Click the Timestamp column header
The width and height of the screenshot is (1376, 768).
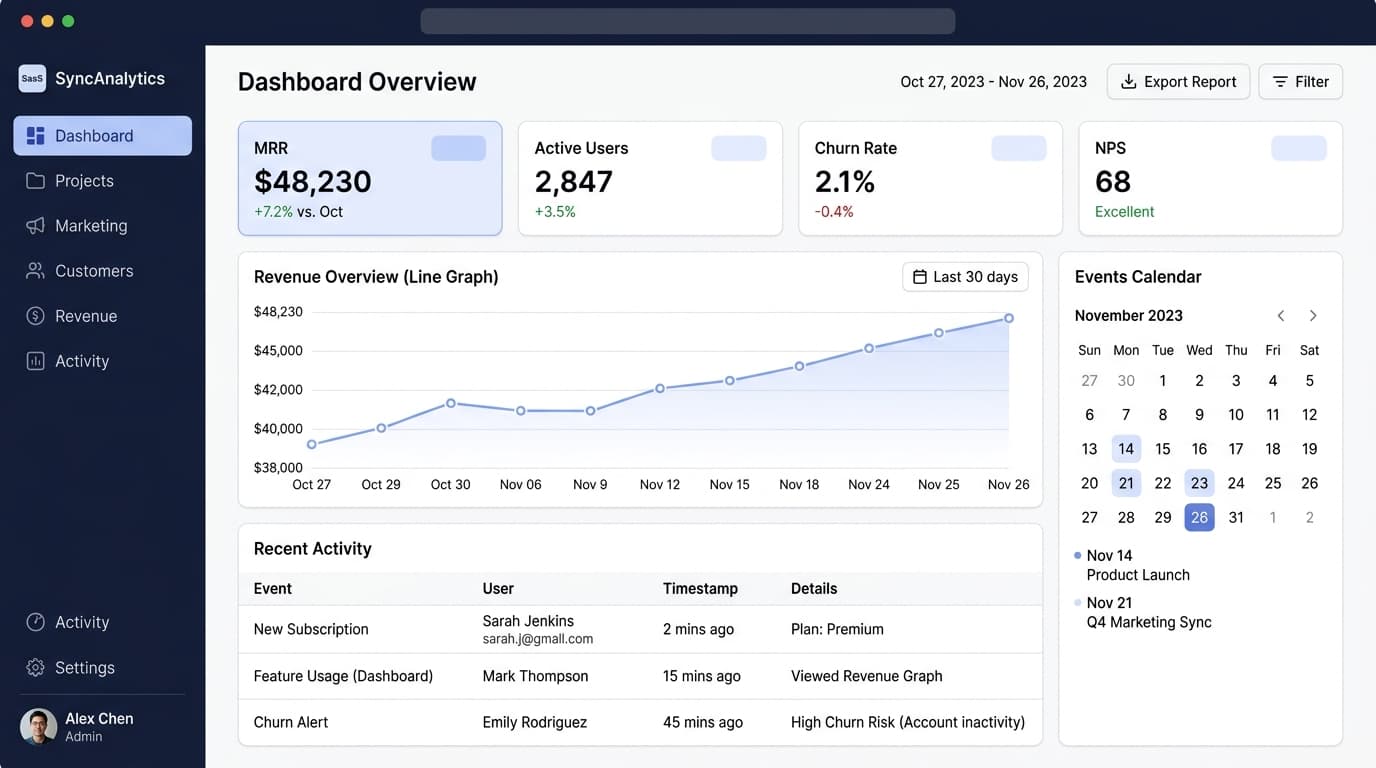click(700, 589)
